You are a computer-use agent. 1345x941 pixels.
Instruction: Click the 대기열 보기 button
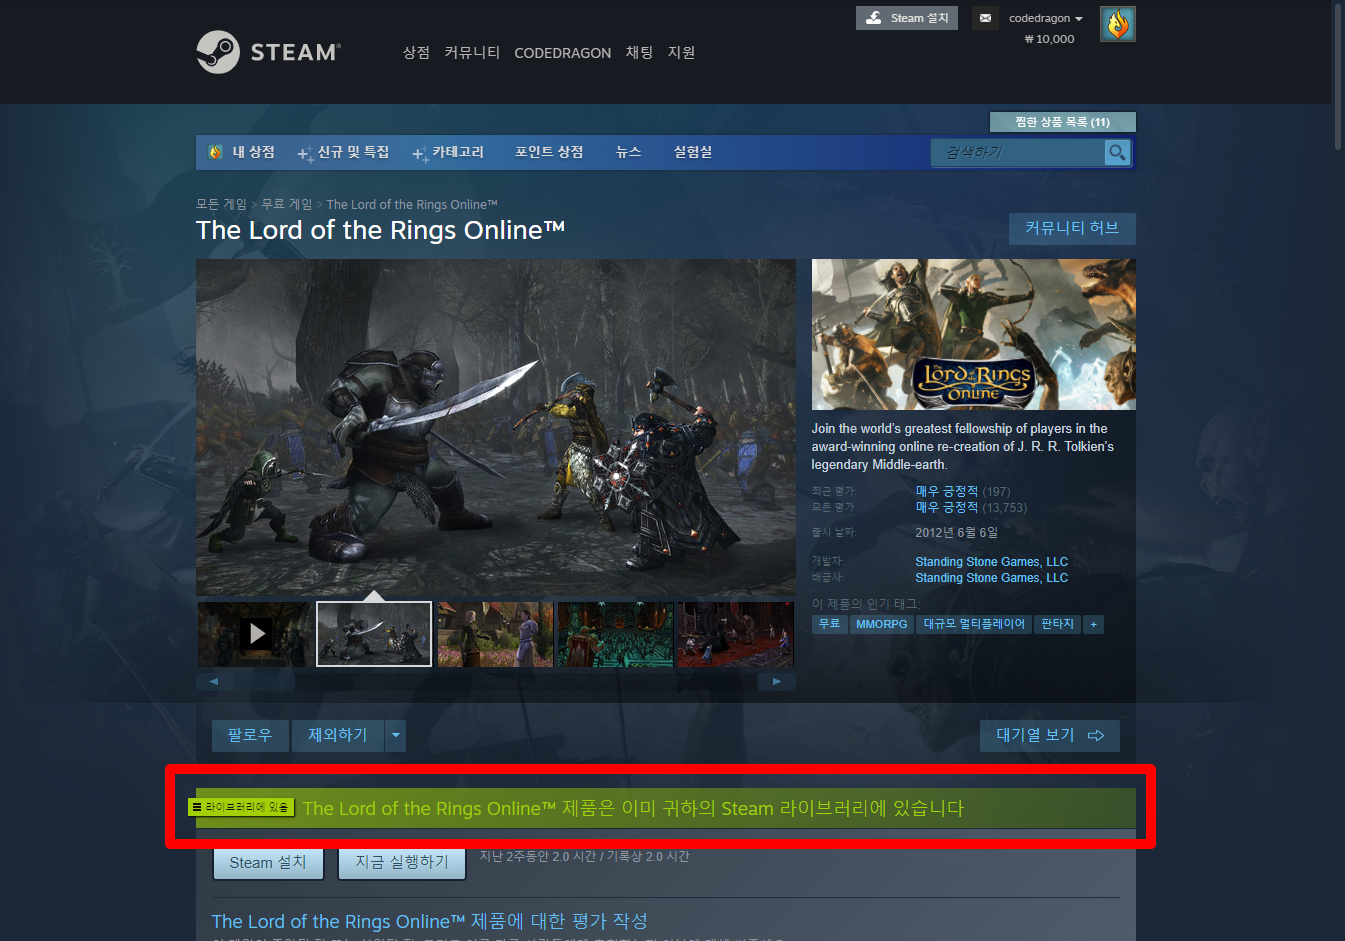coord(1049,735)
